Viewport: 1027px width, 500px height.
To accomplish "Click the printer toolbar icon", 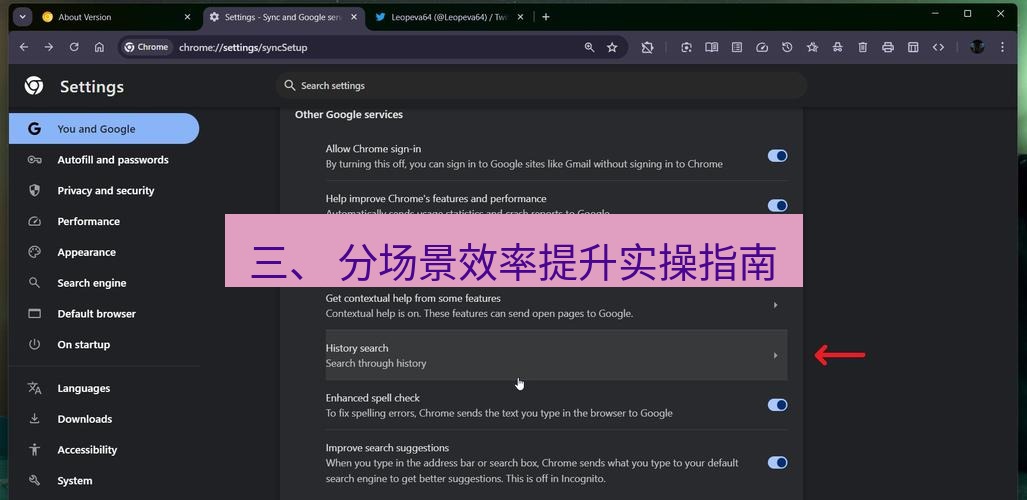I will coord(888,47).
